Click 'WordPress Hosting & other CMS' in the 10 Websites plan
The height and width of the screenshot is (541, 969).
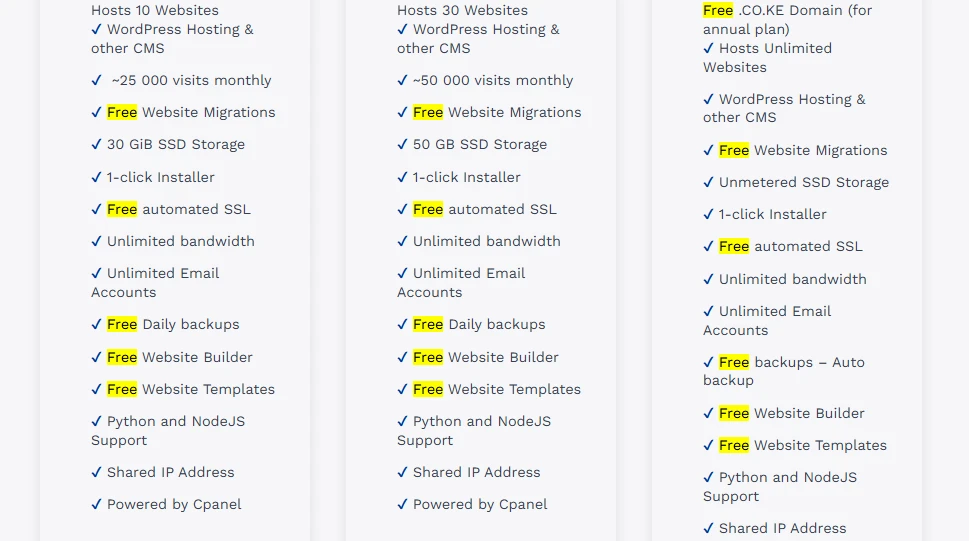(172, 39)
